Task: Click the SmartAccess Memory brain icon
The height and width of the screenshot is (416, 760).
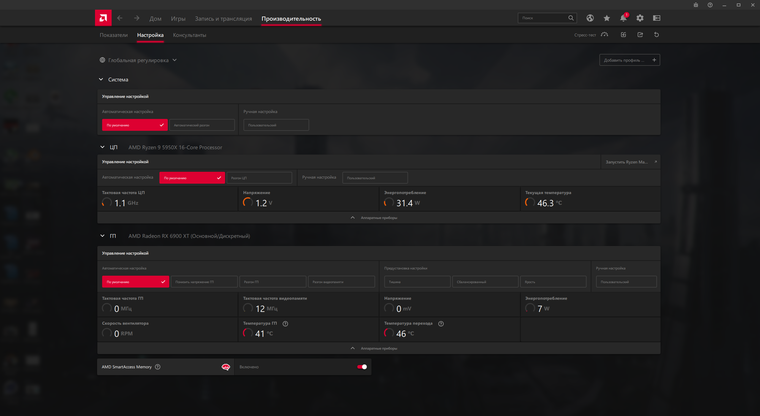Action: 225,367
